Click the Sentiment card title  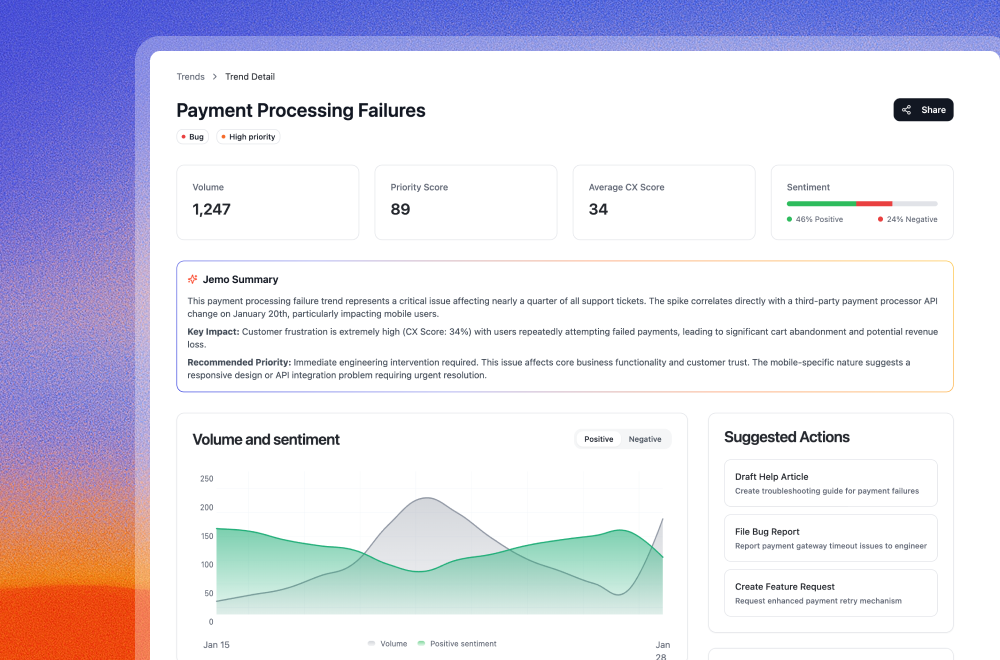(x=808, y=187)
